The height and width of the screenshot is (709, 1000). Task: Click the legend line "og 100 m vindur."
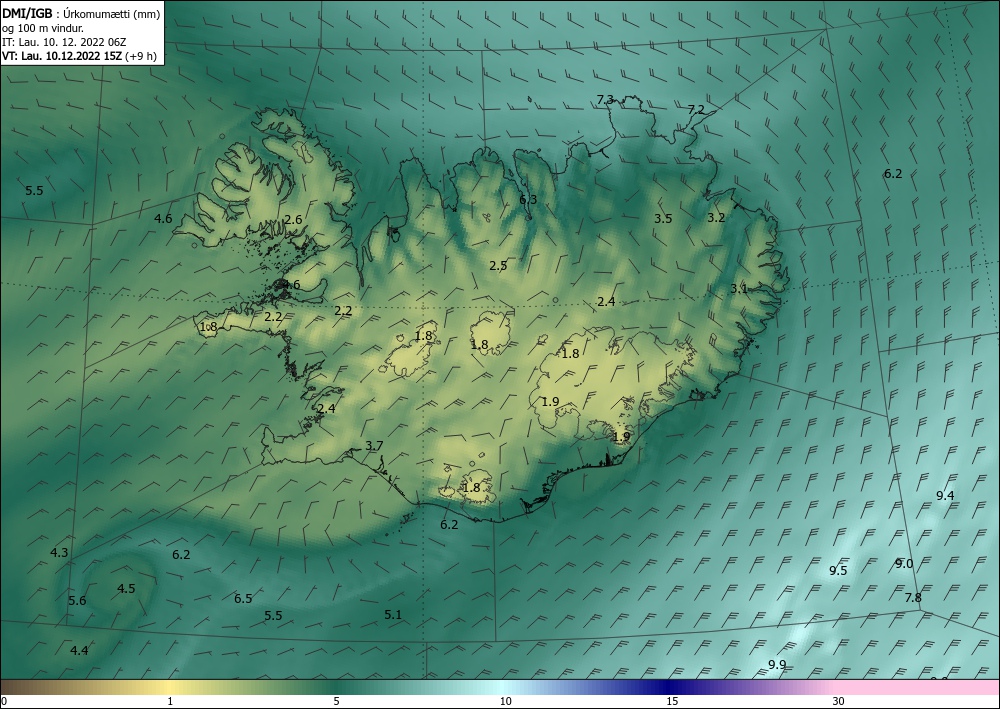tap(43, 28)
